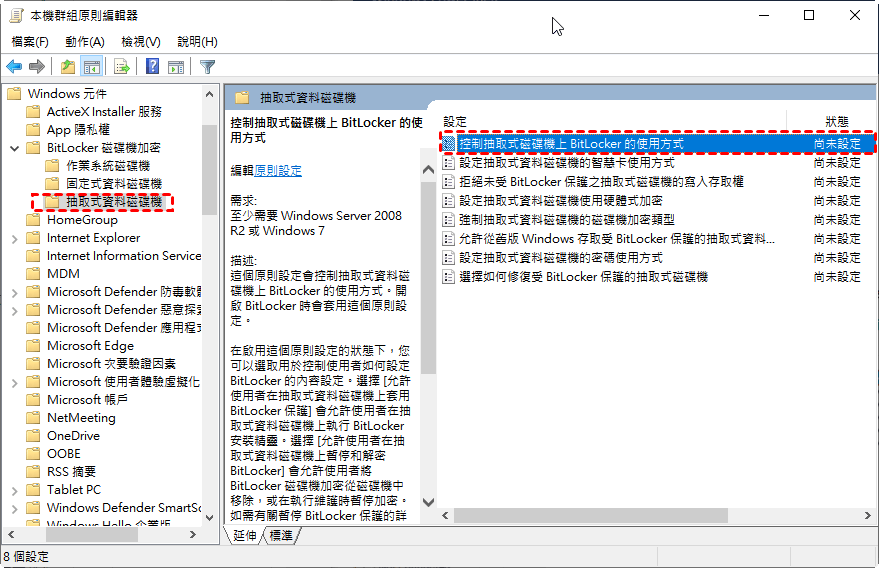Select MDM in the tree

pyautogui.click(x=63, y=274)
